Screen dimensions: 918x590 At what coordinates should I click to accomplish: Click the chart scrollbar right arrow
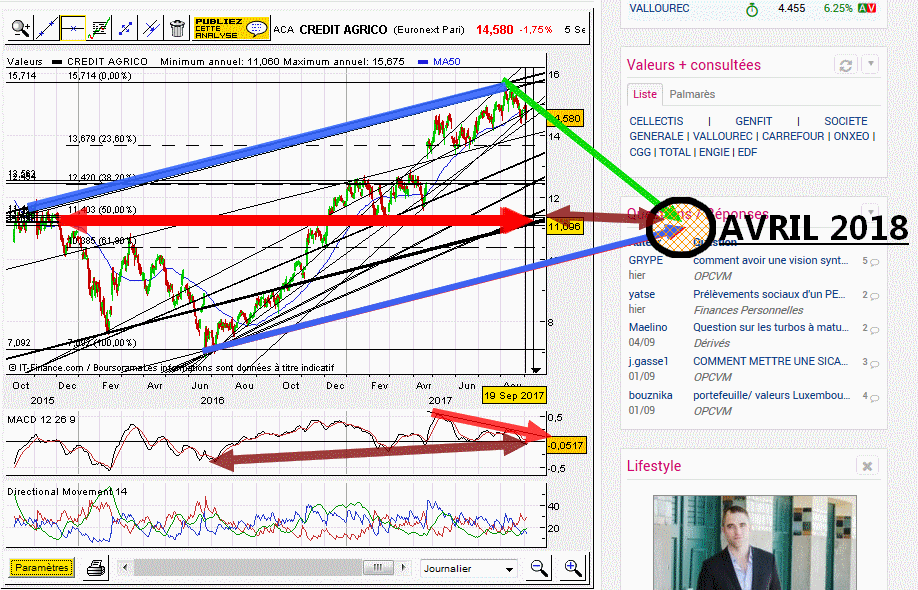(x=403, y=567)
